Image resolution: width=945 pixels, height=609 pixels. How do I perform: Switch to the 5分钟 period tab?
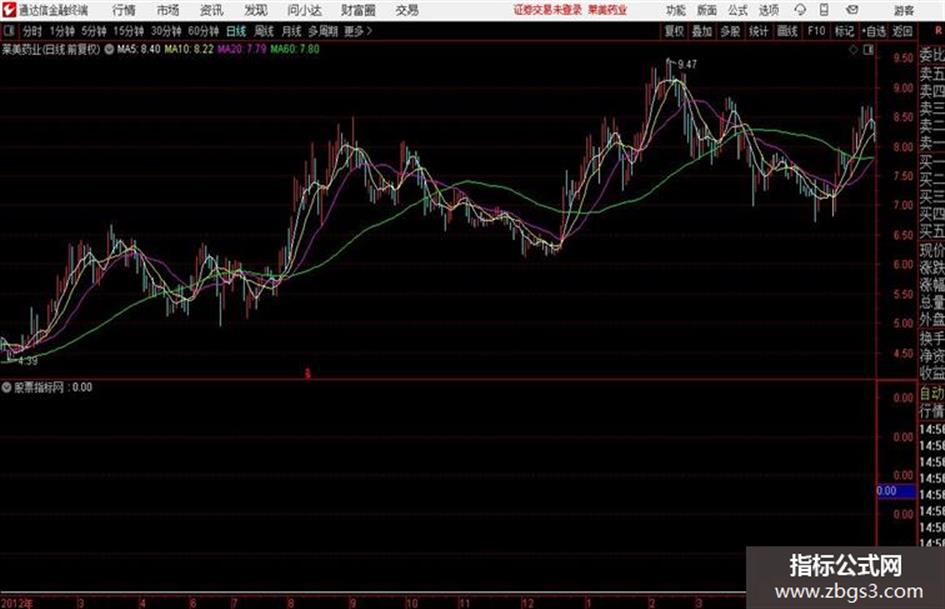[94, 31]
